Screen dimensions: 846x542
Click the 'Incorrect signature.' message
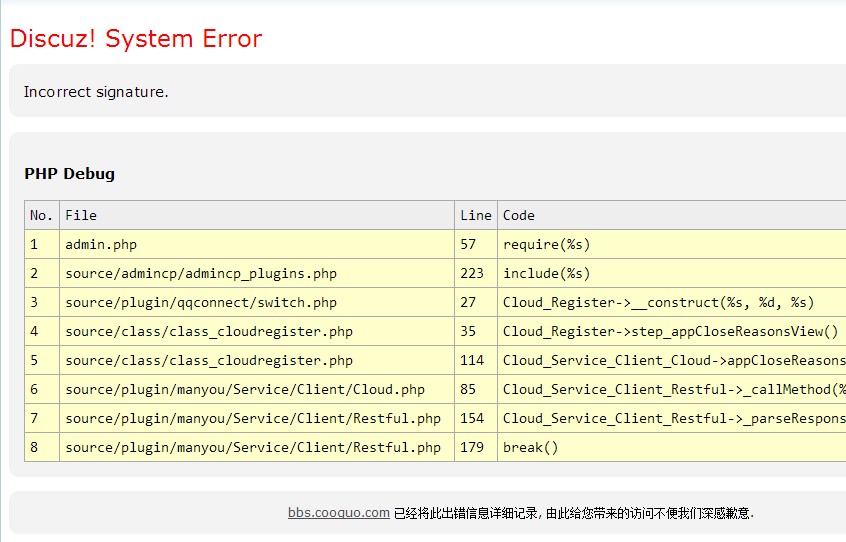[x=96, y=92]
